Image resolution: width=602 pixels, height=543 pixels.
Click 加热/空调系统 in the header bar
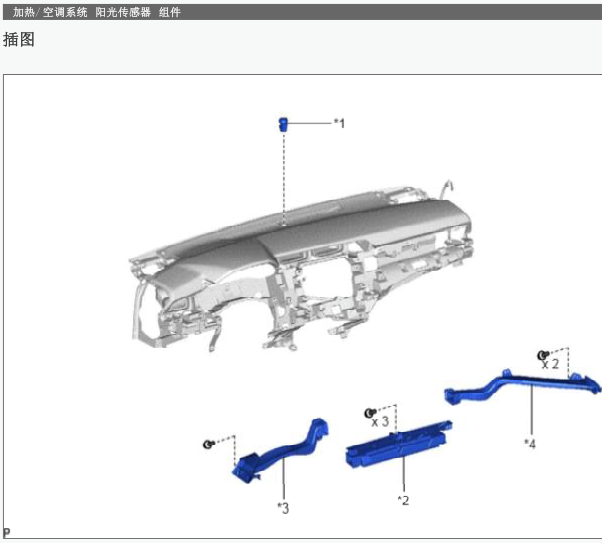50,12
